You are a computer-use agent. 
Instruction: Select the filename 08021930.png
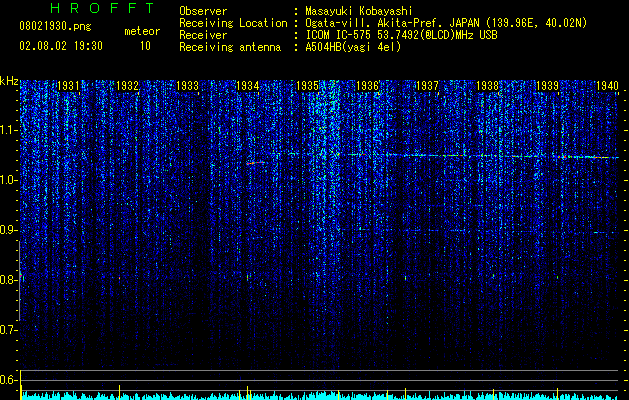(x=55, y=27)
